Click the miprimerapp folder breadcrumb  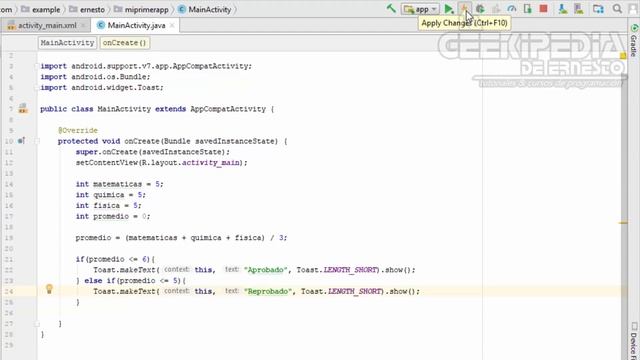(x=141, y=9)
